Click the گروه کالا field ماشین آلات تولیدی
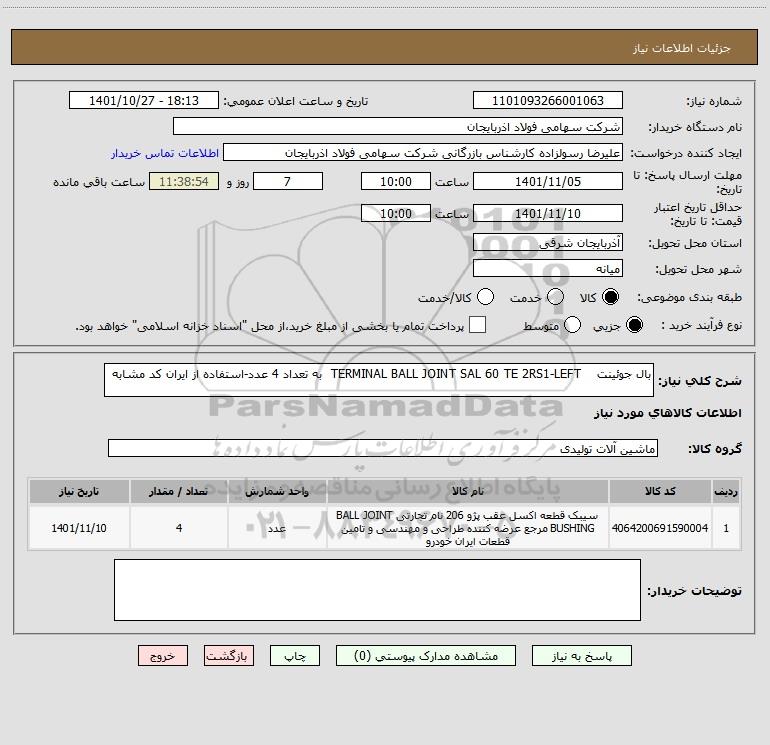Image resolution: width=770 pixels, height=745 pixels. click(383, 448)
